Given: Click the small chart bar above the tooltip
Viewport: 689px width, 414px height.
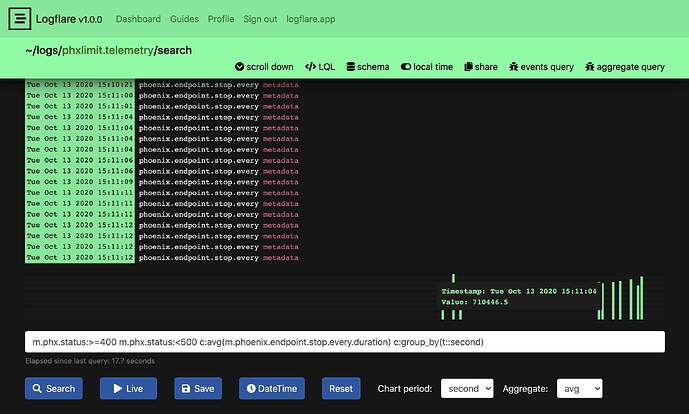Looking at the screenshot, I should [x=453, y=278].
